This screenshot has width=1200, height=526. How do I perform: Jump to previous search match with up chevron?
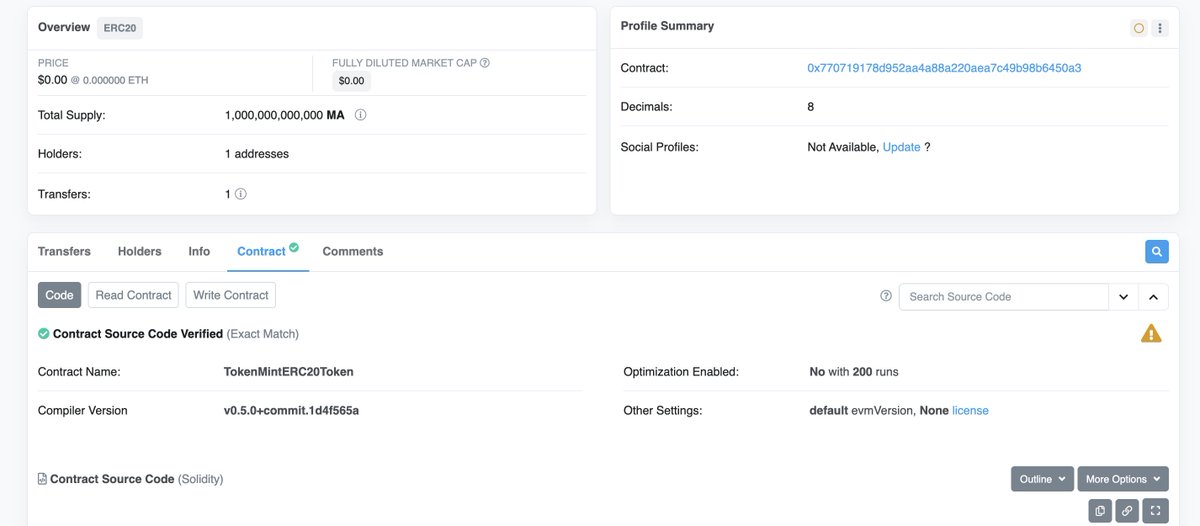pyautogui.click(x=1152, y=297)
